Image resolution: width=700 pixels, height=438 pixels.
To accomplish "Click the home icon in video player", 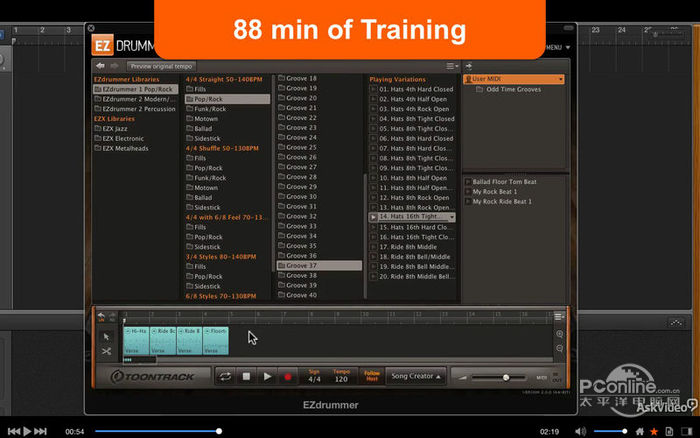I will pos(640,431).
